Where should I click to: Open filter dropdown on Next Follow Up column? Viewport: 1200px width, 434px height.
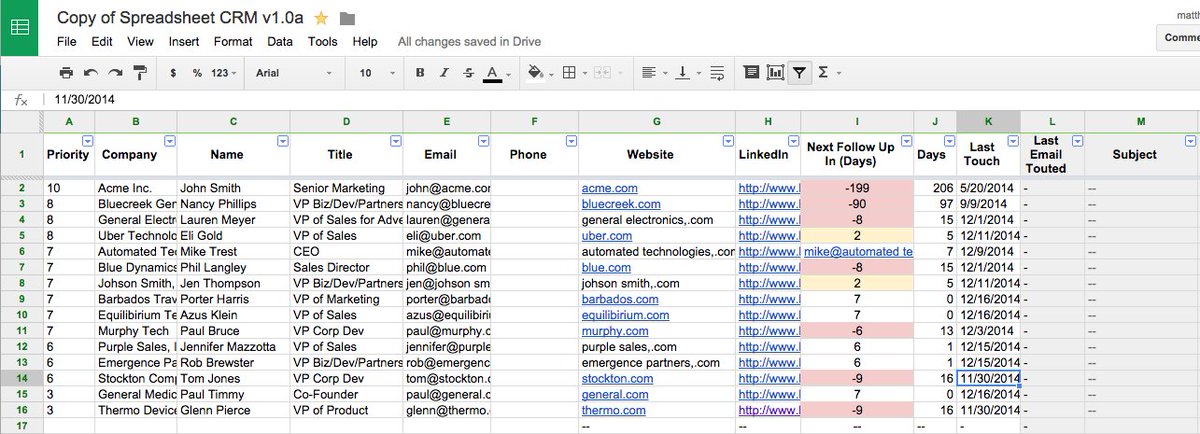pyautogui.click(x=906, y=141)
